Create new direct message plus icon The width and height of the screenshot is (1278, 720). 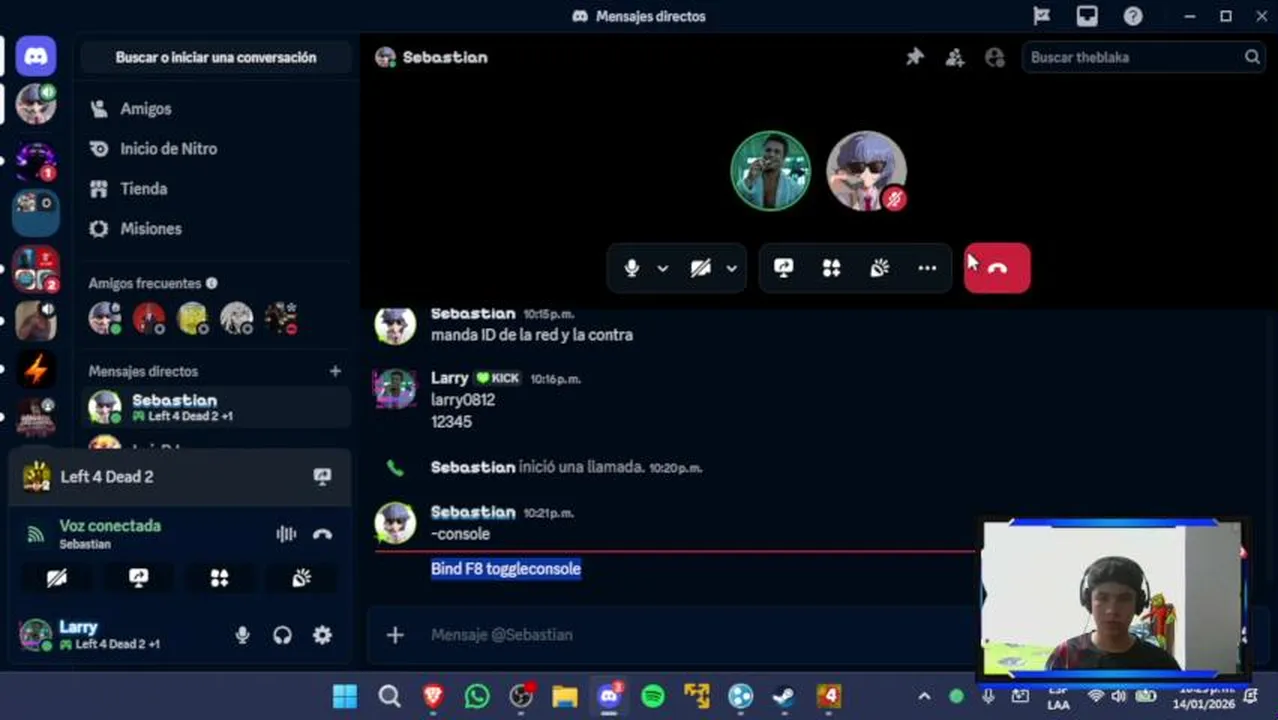tap(335, 371)
